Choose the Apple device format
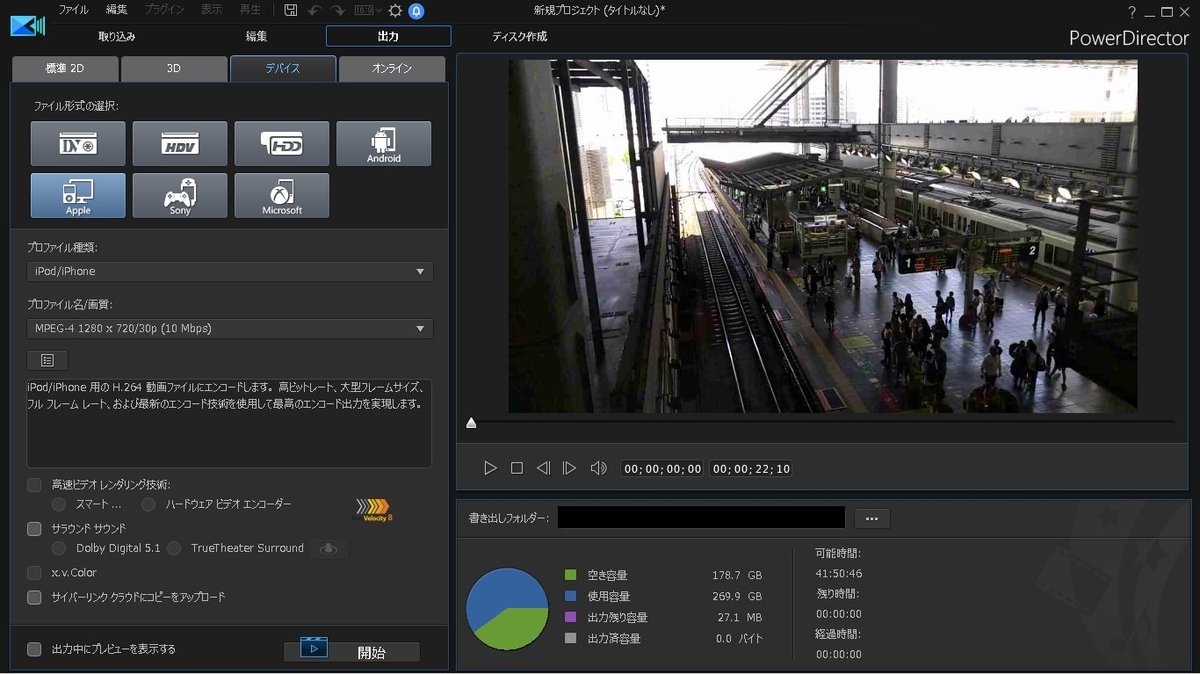The image size is (1200, 674). [x=78, y=195]
